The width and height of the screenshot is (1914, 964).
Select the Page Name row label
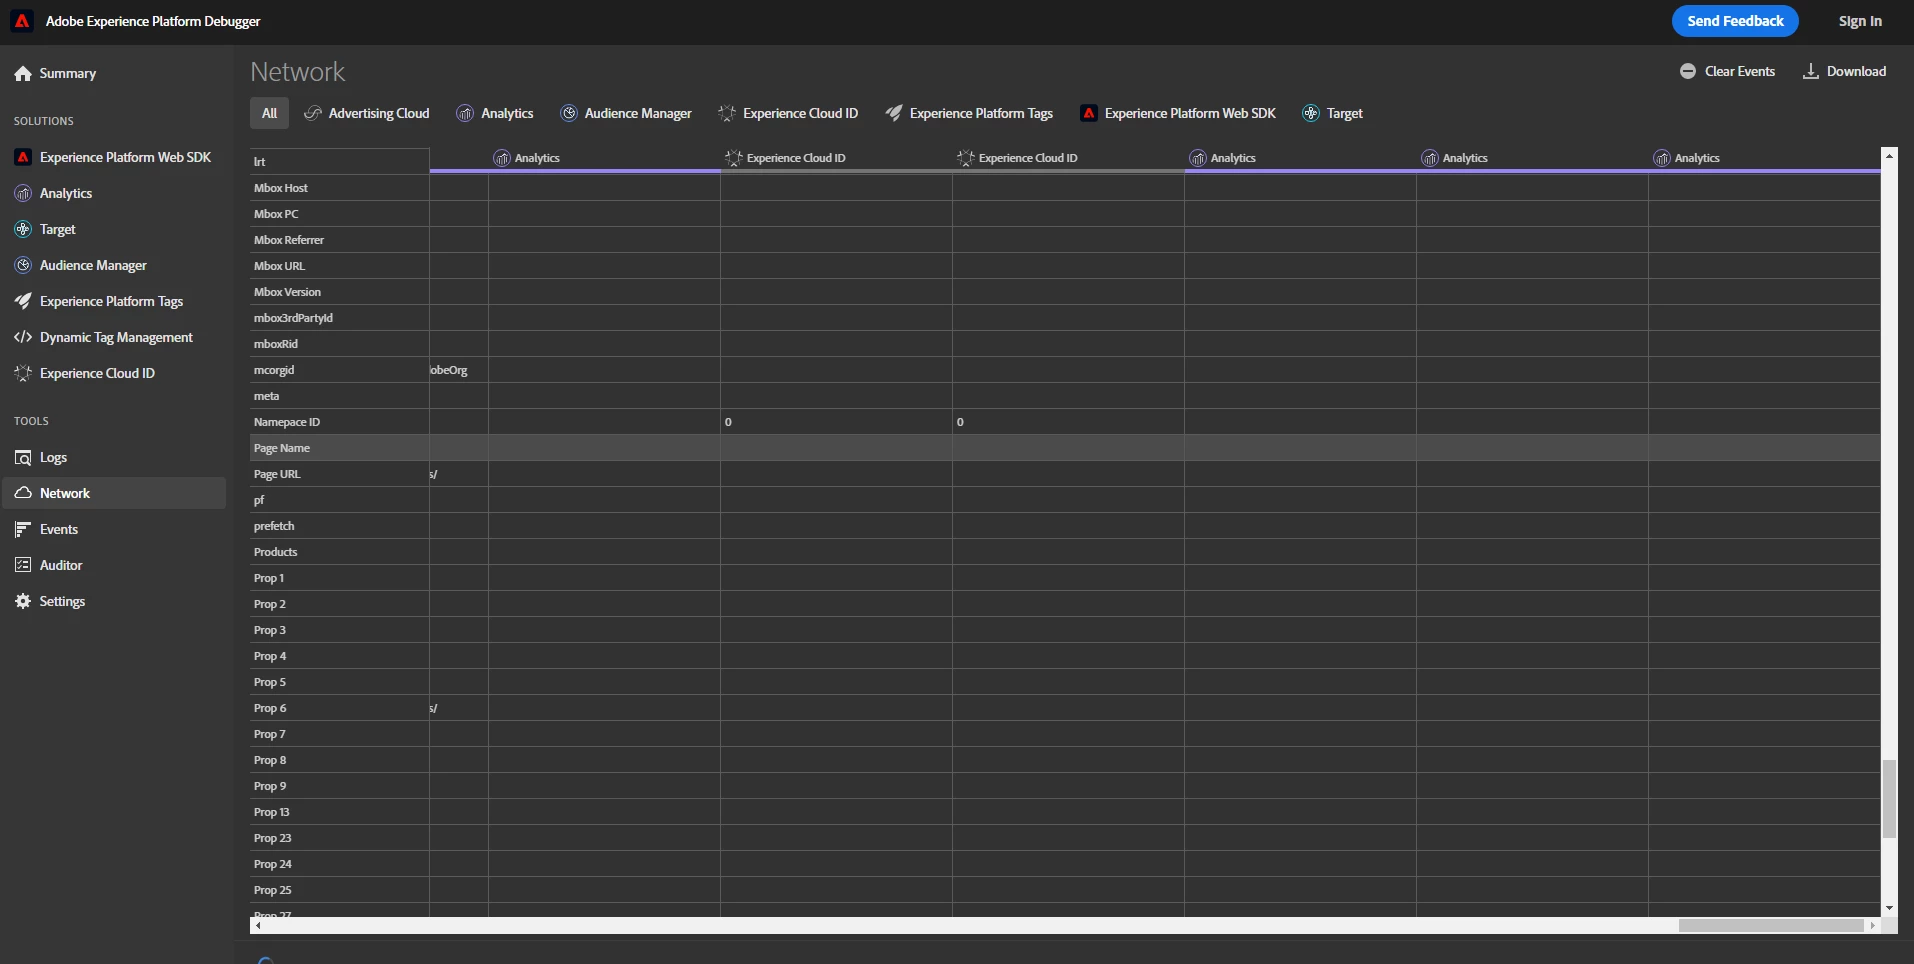tap(282, 448)
